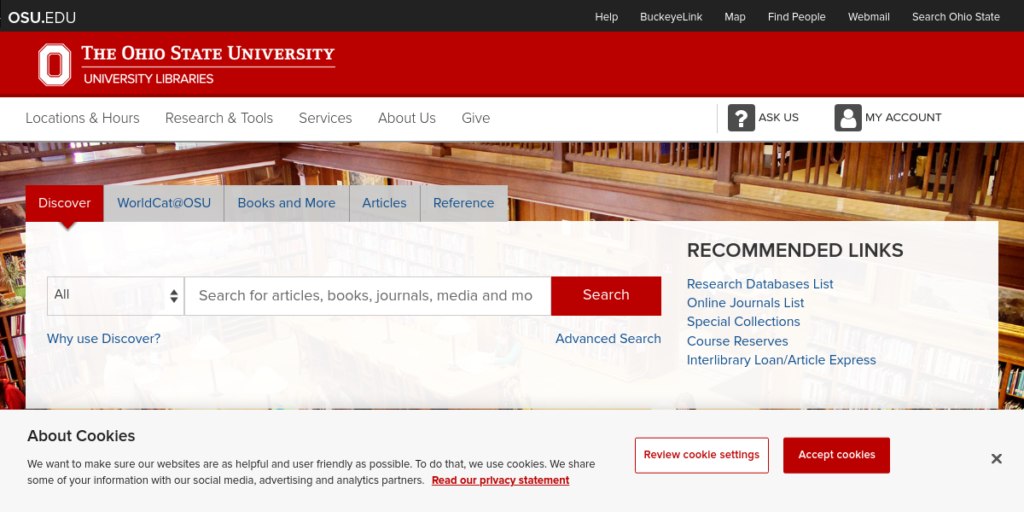Click the Ohio State University wordmark
Image resolution: width=1024 pixels, height=512 pixels.
[x=208, y=54]
